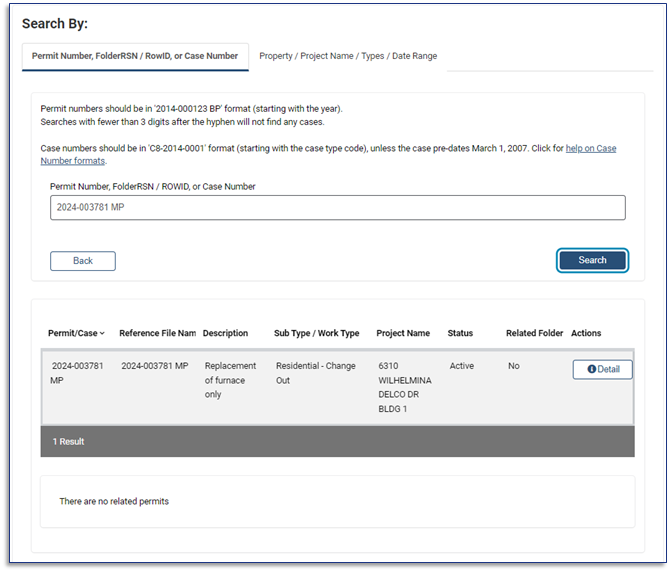Click the Related Folder column header

pyautogui.click(x=534, y=333)
